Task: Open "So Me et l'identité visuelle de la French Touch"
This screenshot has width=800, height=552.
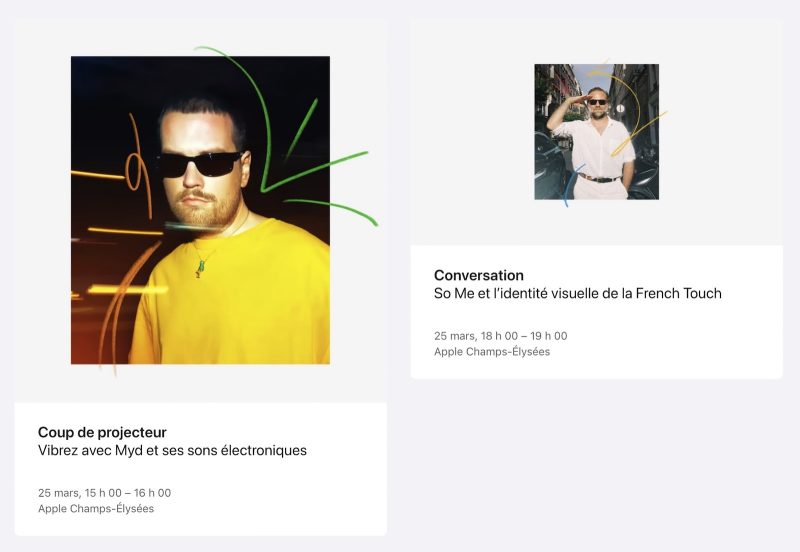Action: (578, 293)
